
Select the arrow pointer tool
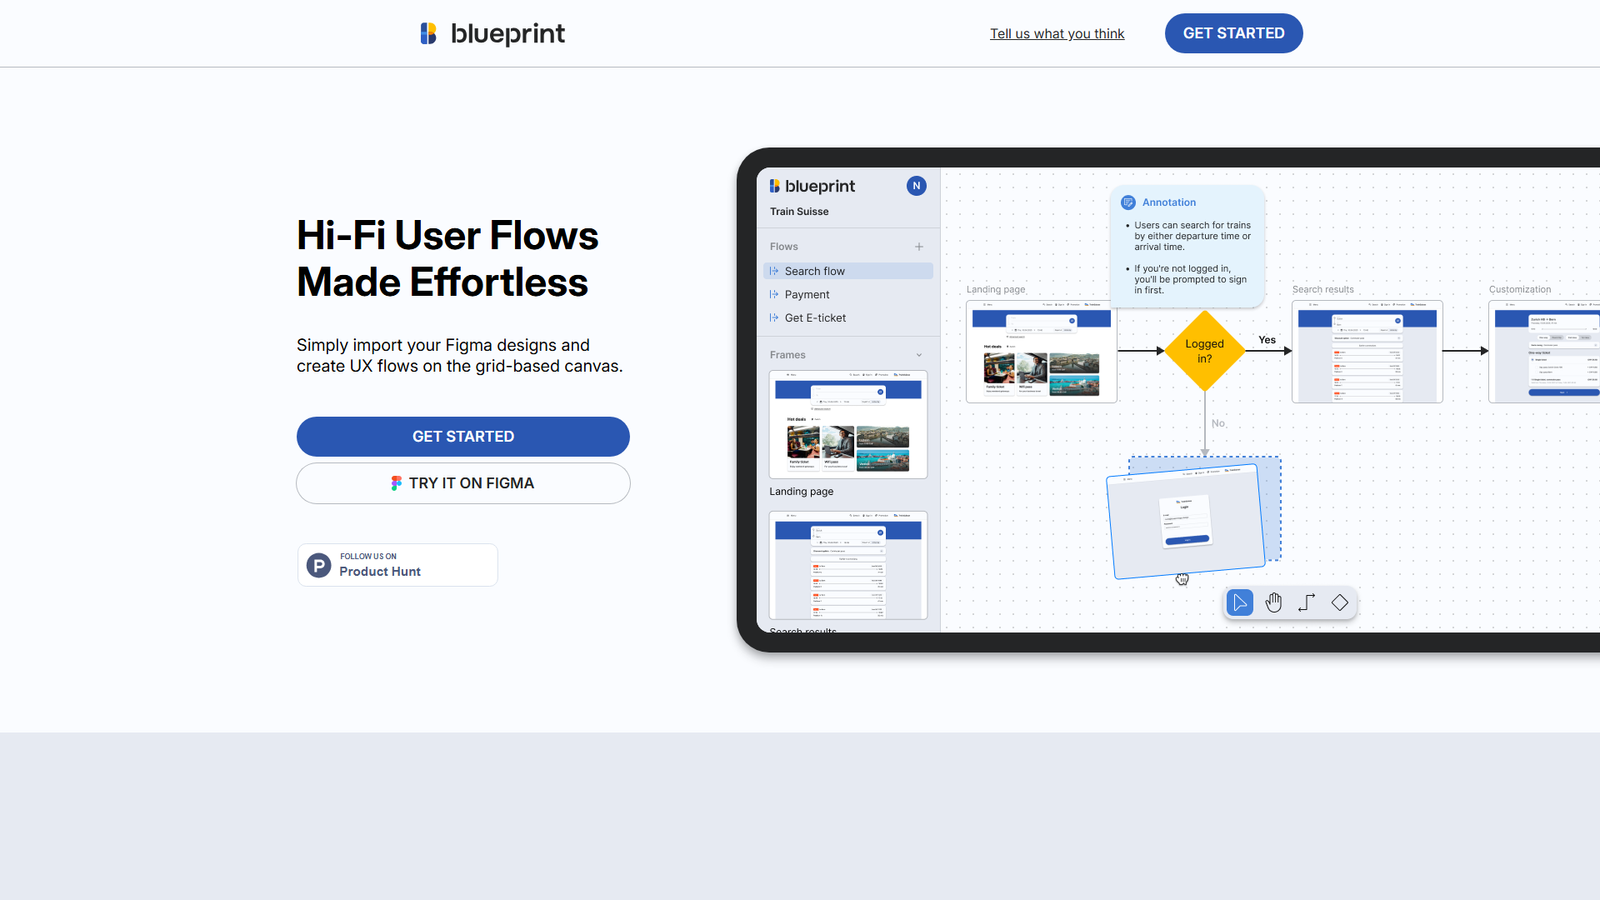coord(1240,603)
